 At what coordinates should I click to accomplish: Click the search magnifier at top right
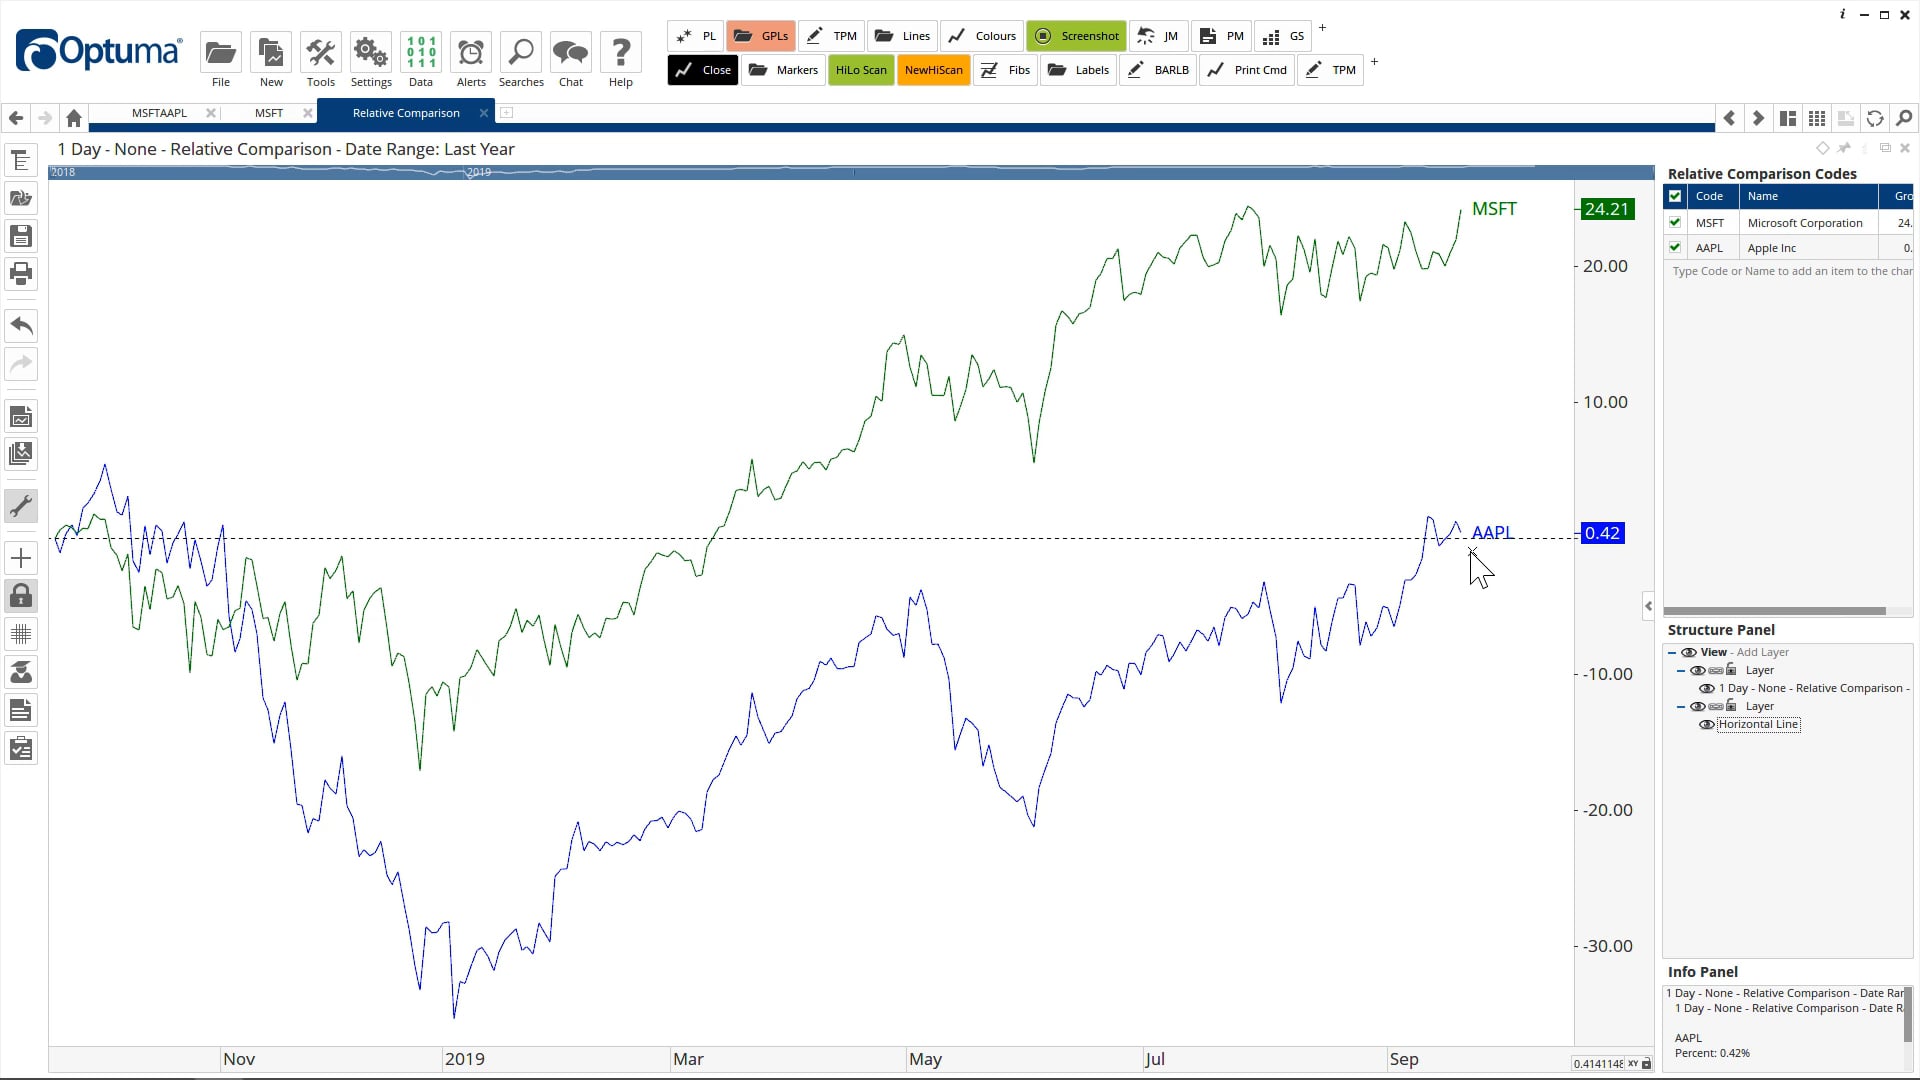coord(1904,118)
